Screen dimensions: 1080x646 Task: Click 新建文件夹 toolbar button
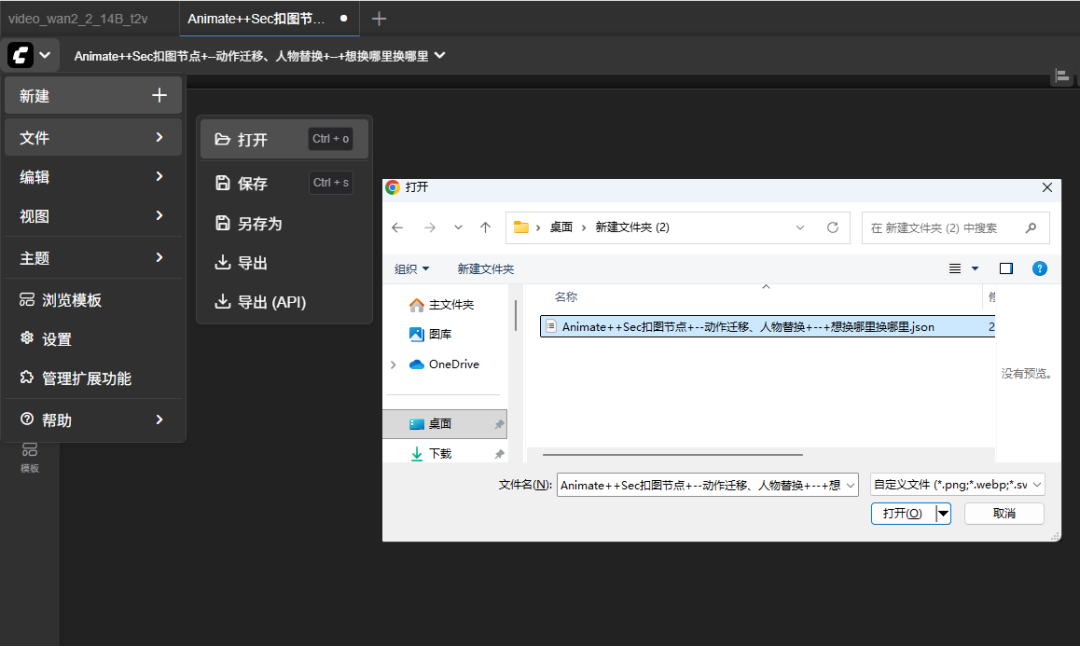pos(486,269)
